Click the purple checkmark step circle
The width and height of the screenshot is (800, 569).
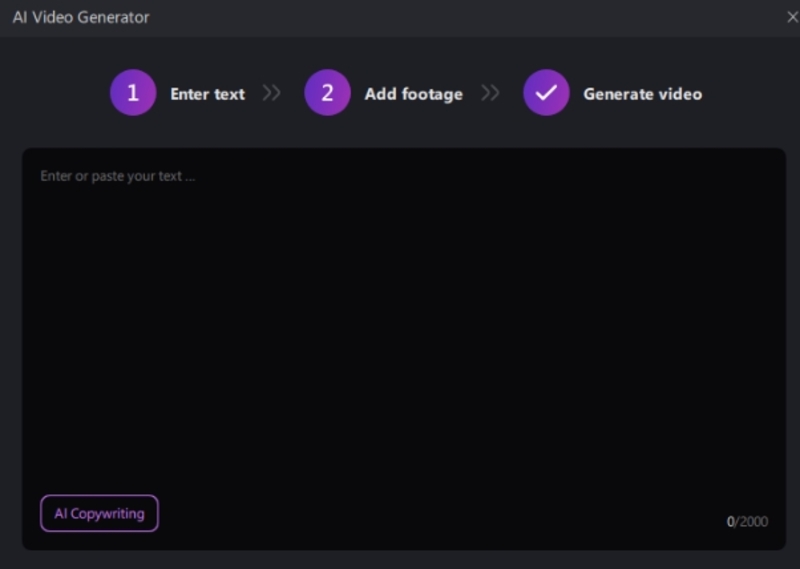click(546, 93)
